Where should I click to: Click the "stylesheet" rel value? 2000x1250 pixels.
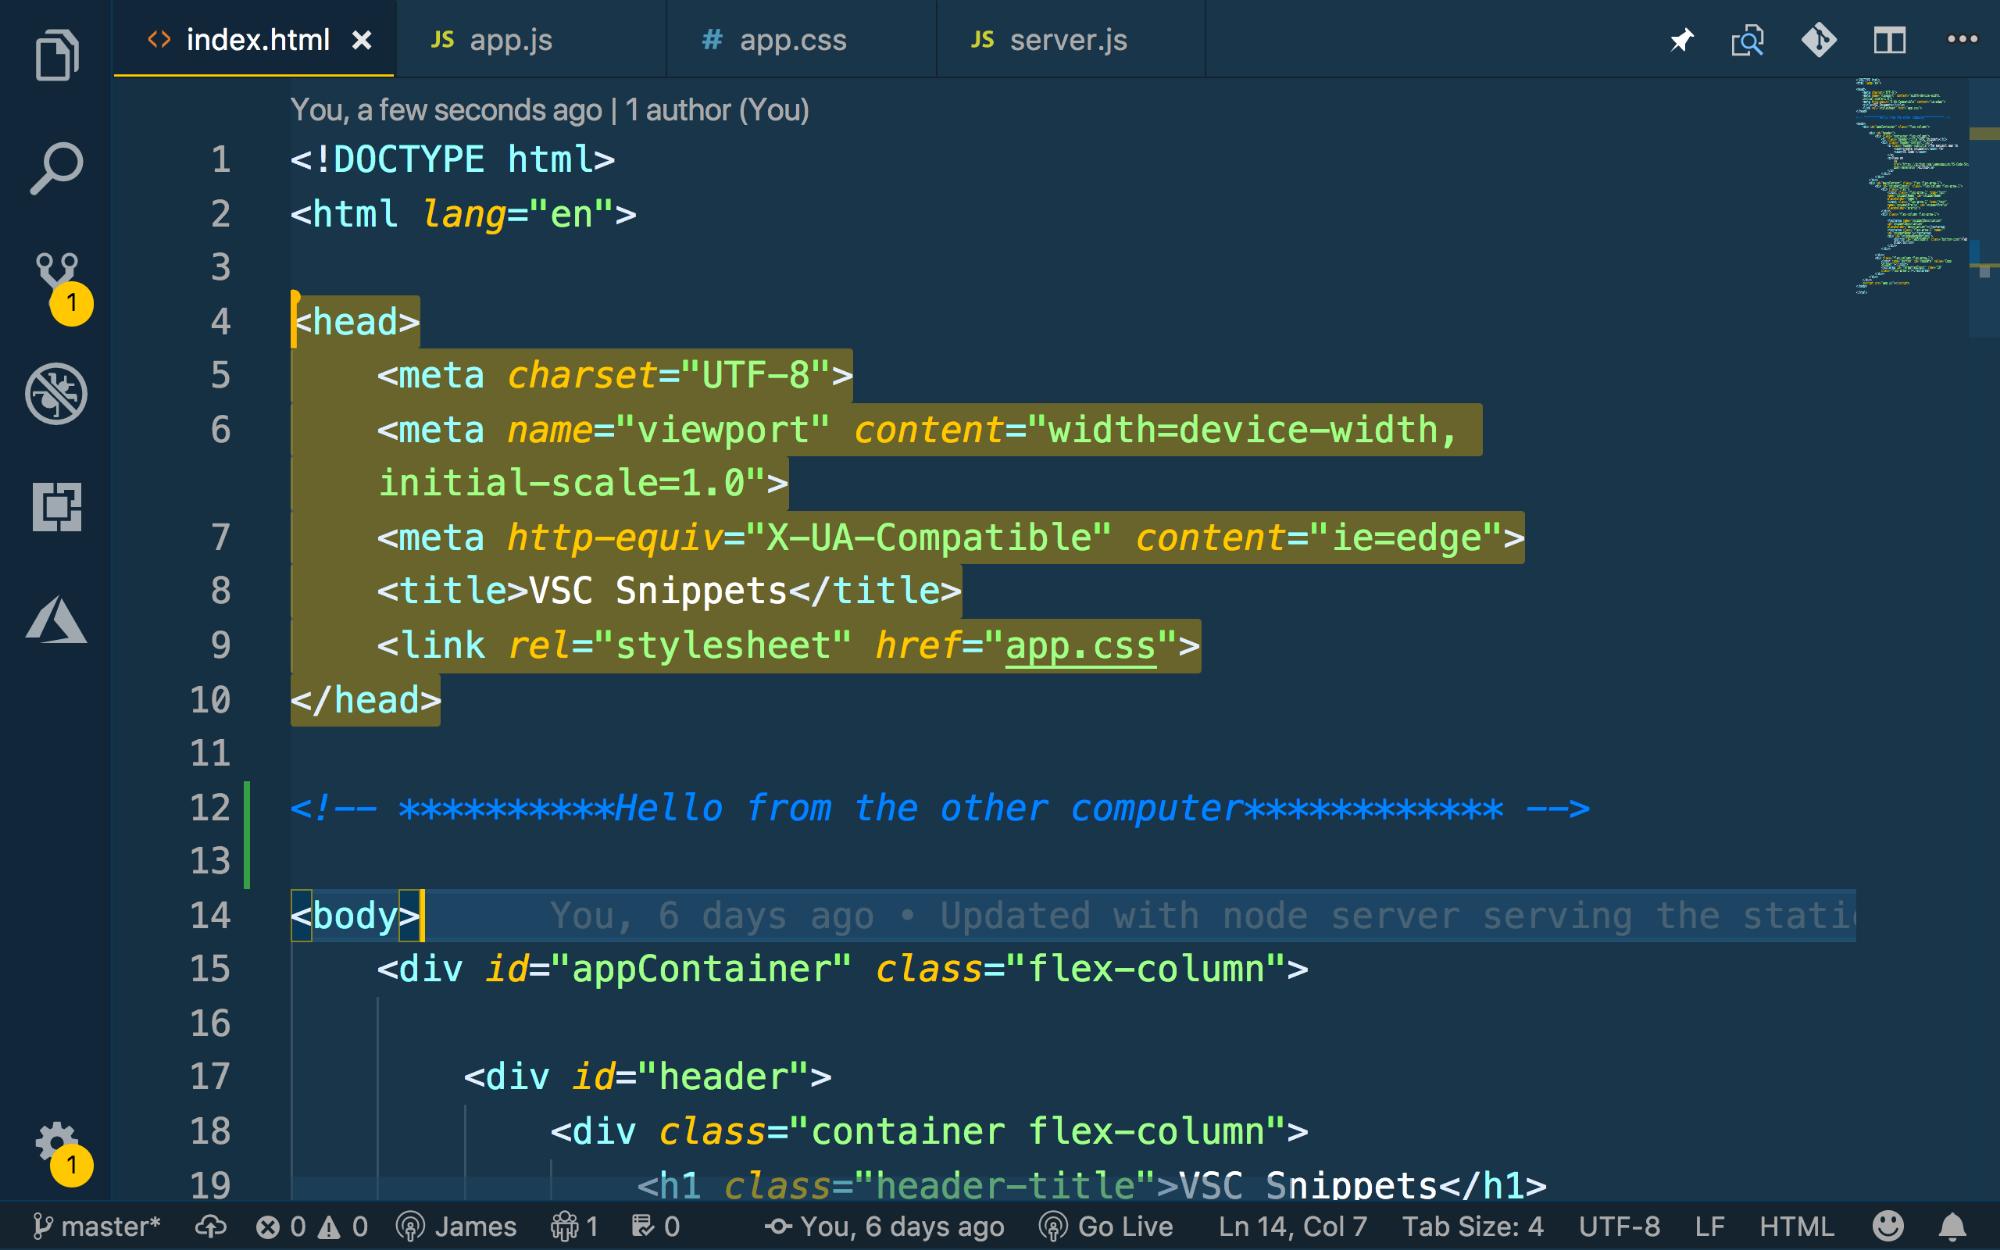coord(722,646)
